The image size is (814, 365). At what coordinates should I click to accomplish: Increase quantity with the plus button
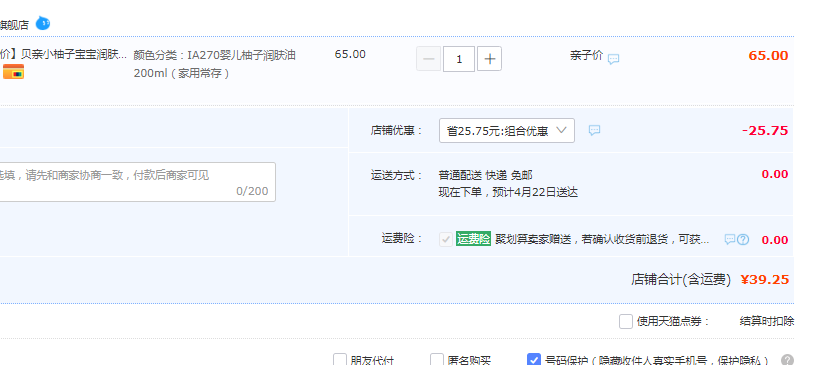(490, 59)
